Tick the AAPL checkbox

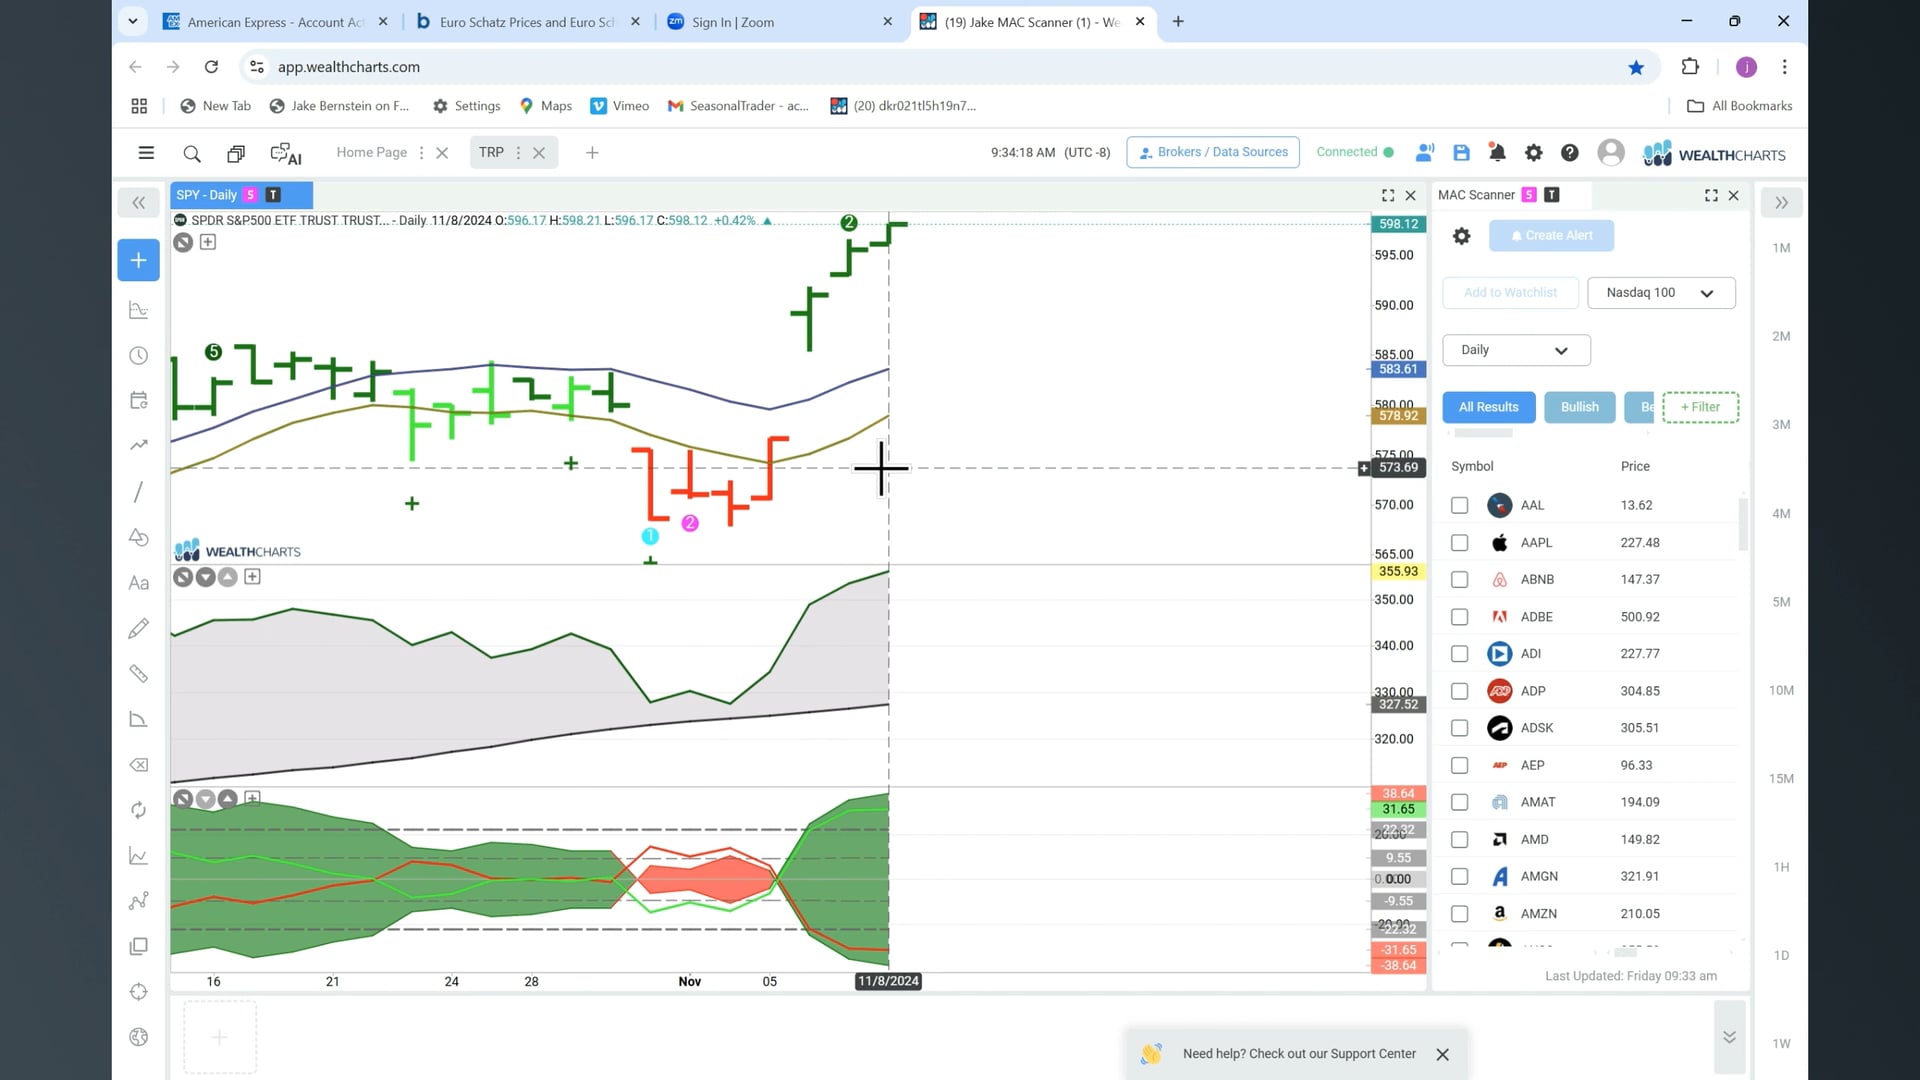tap(1459, 543)
